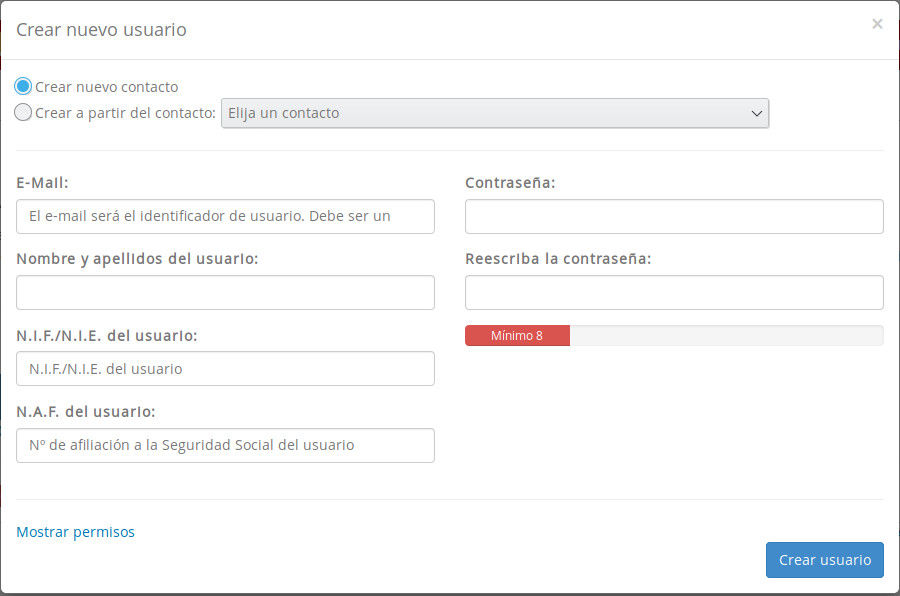Click inside the E-Mail input field
This screenshot has height=596, width=900.
tap(225, 216)
